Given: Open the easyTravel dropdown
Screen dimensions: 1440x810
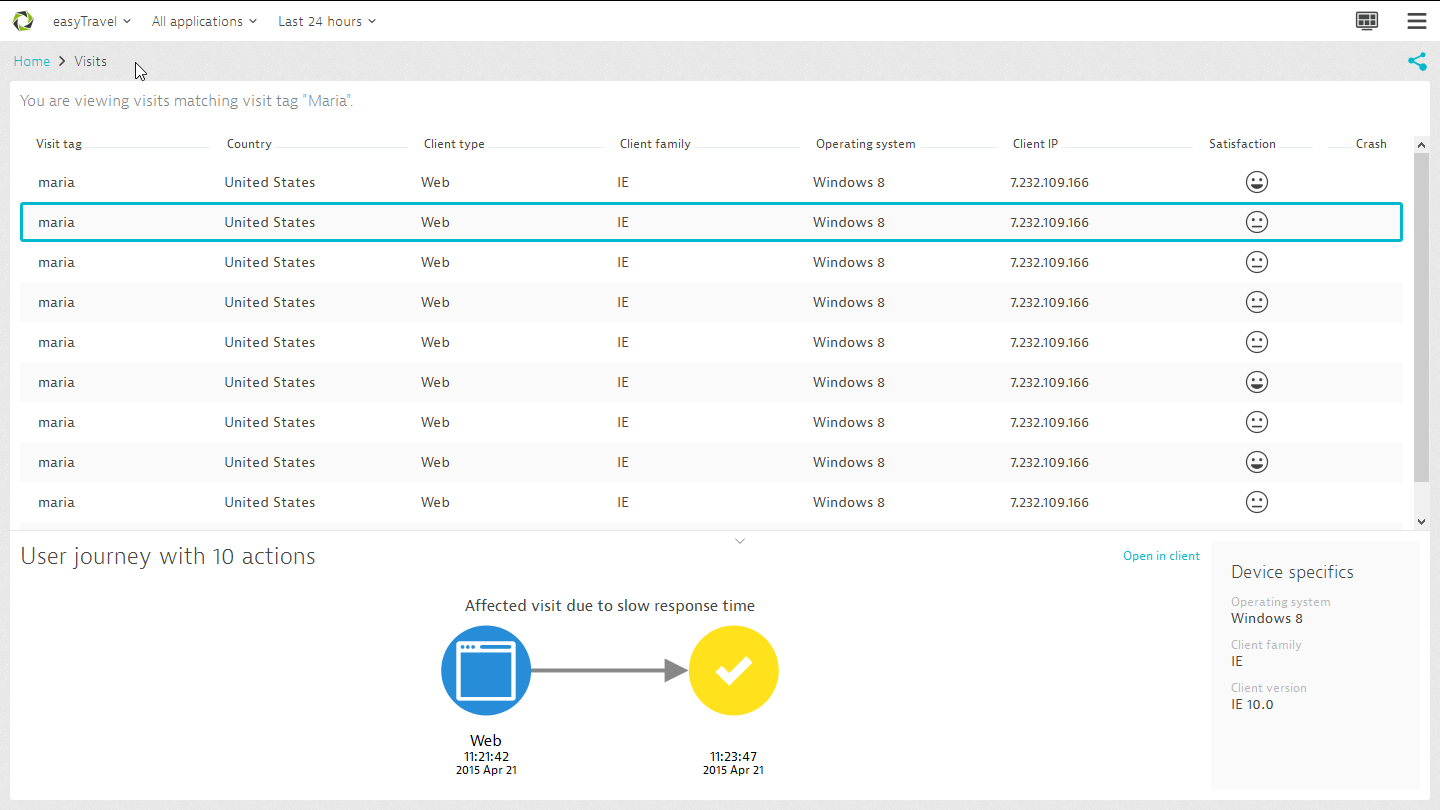Looking at the screenshot, I should pos(92,21).
